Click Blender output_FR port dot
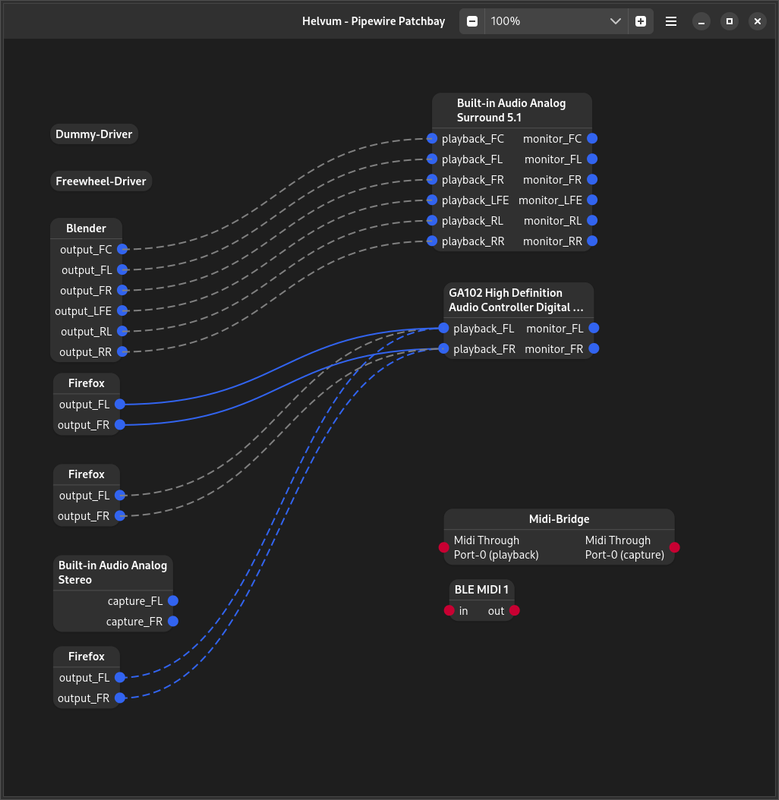This screenshot has height=800, width=779. [x=122, y=290]
